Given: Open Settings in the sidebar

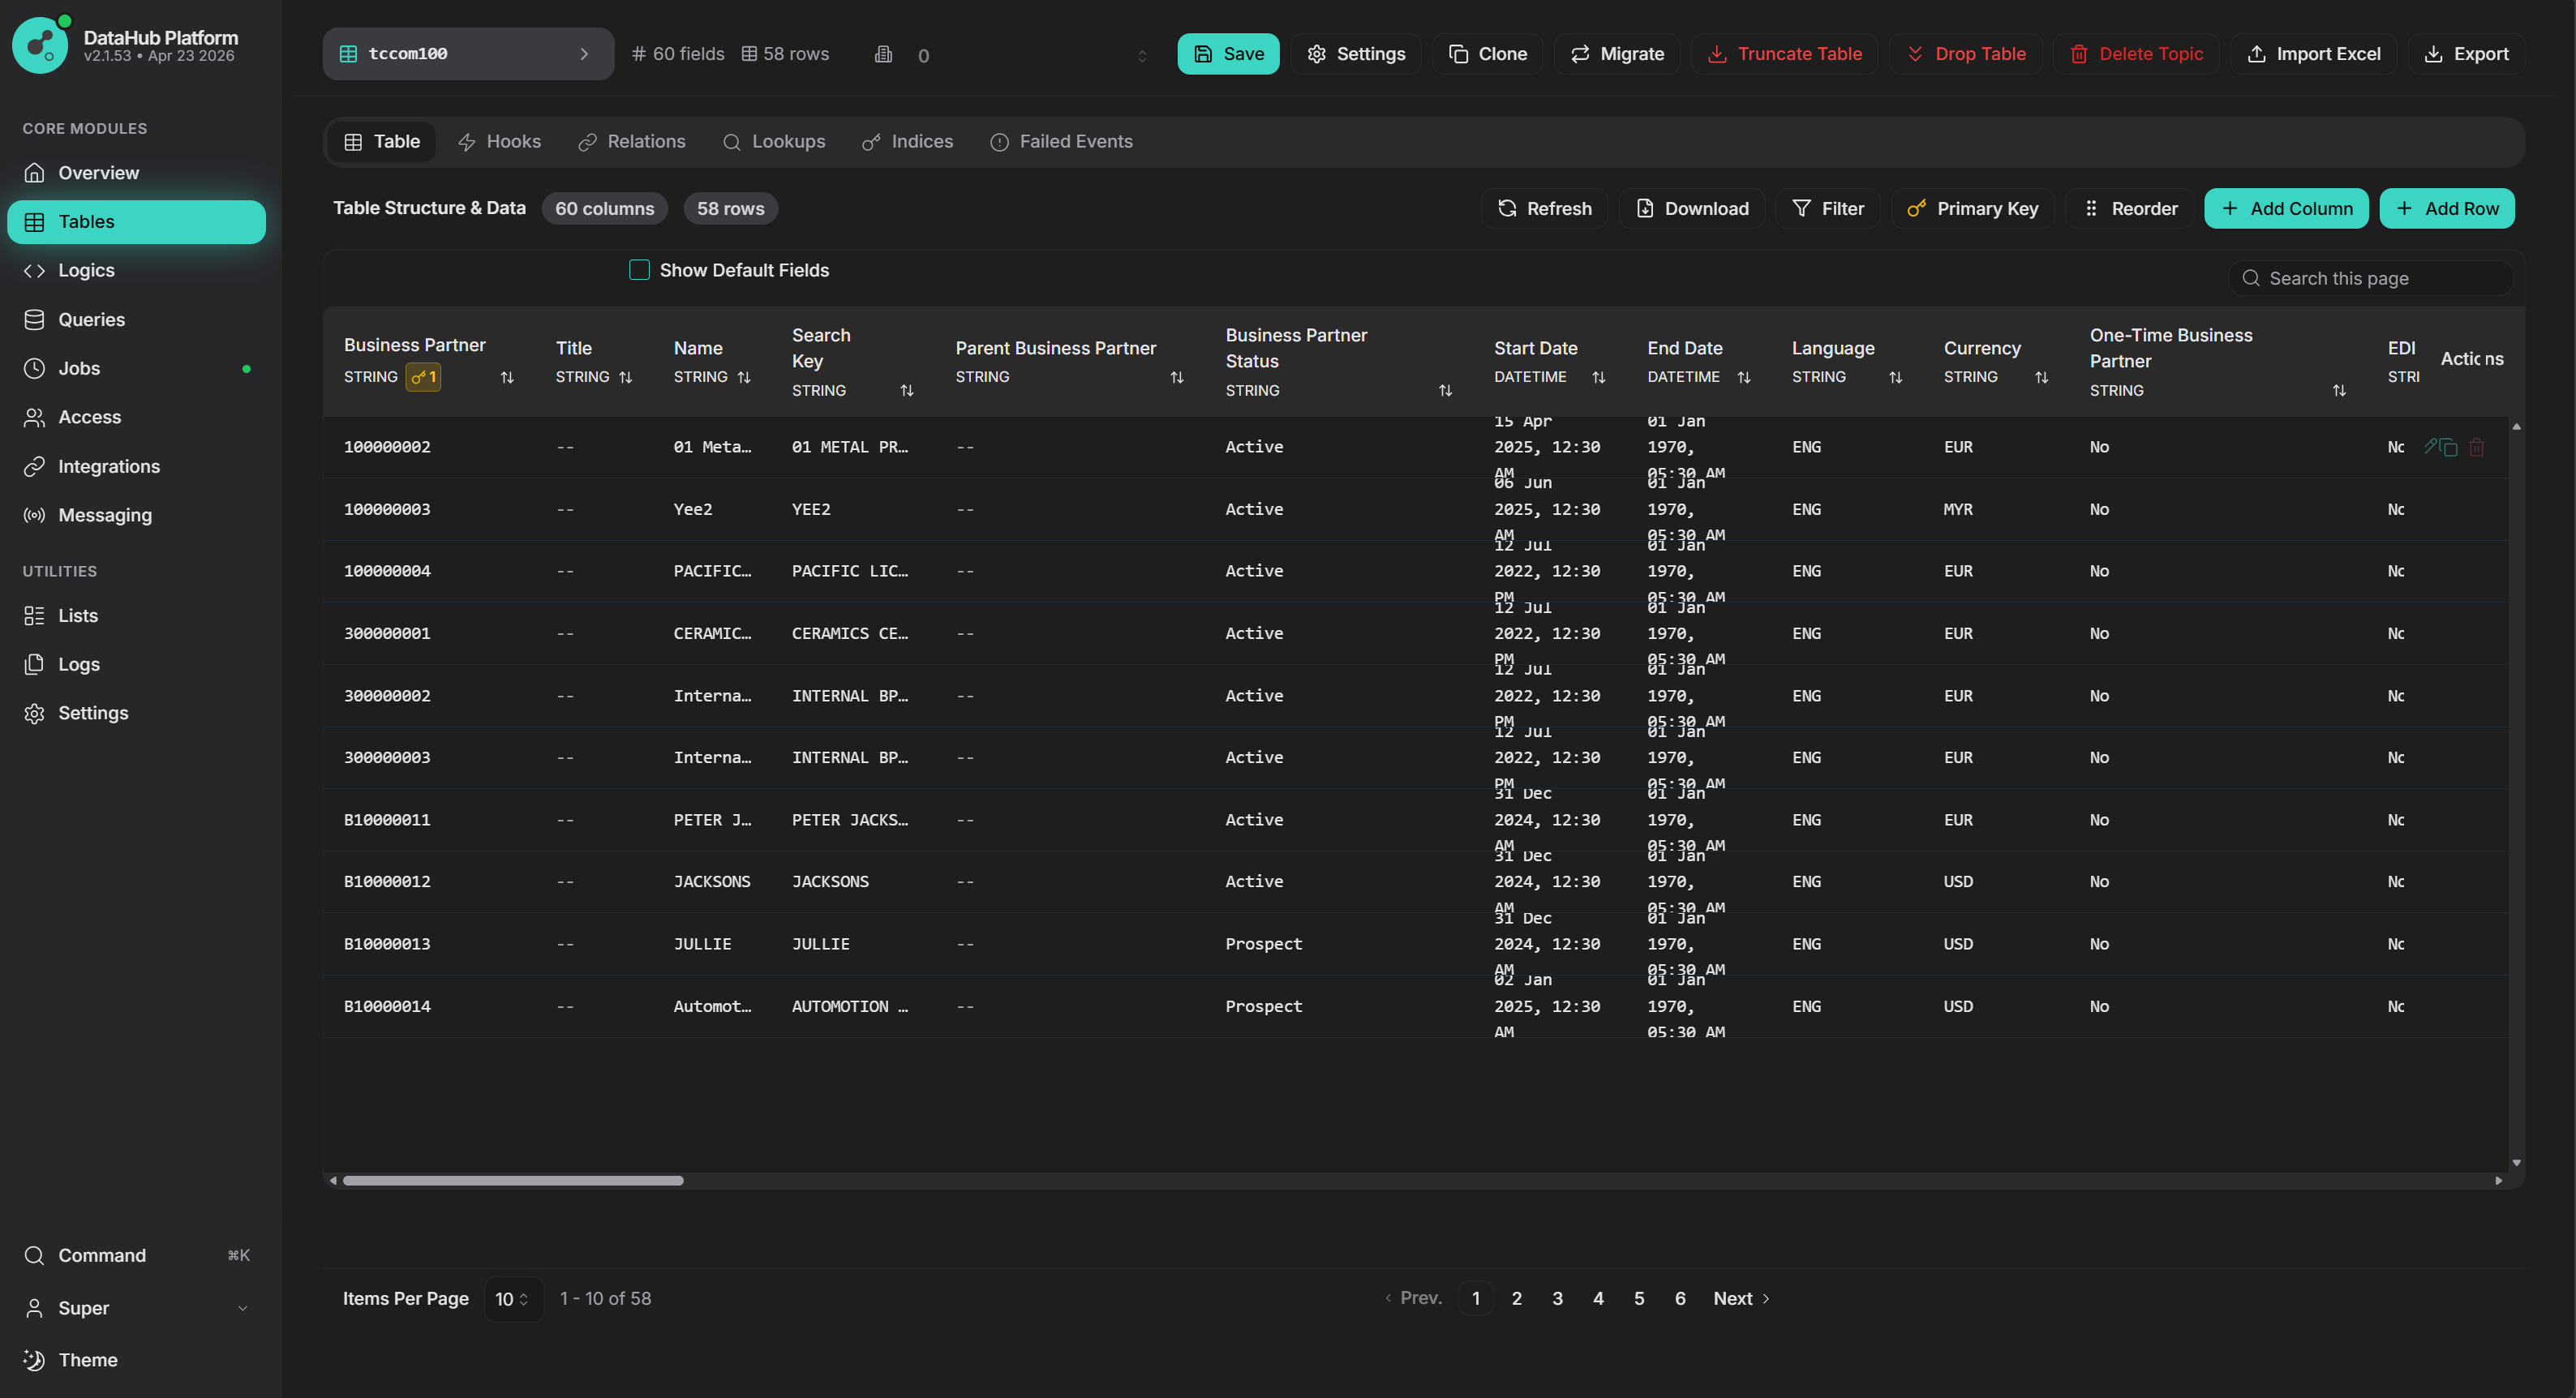Looking at the screenshot, I should tap(136, 713).
